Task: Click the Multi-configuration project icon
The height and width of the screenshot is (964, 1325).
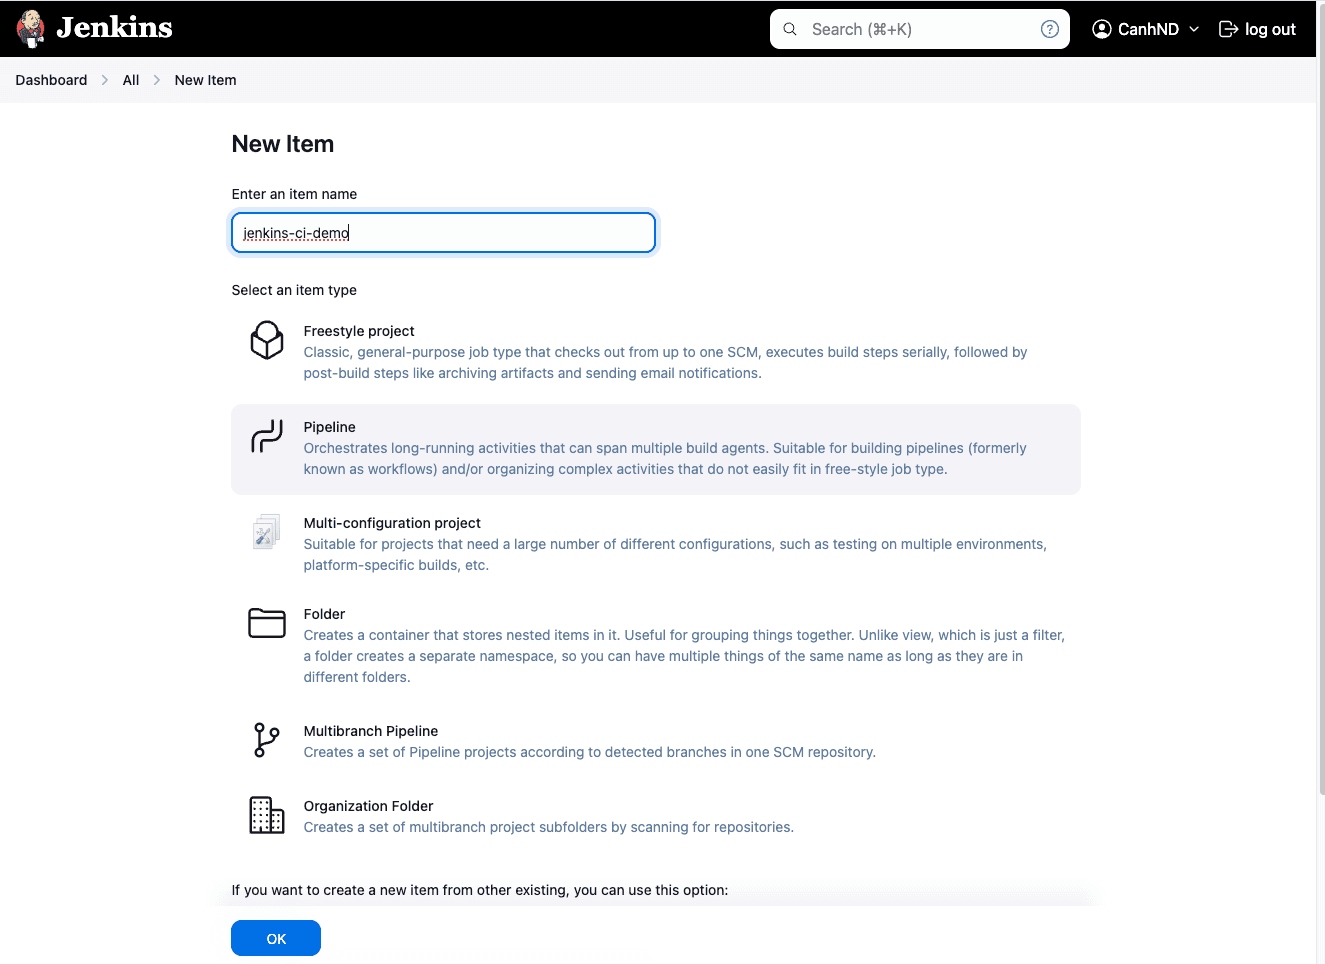Action: (267, 532)
